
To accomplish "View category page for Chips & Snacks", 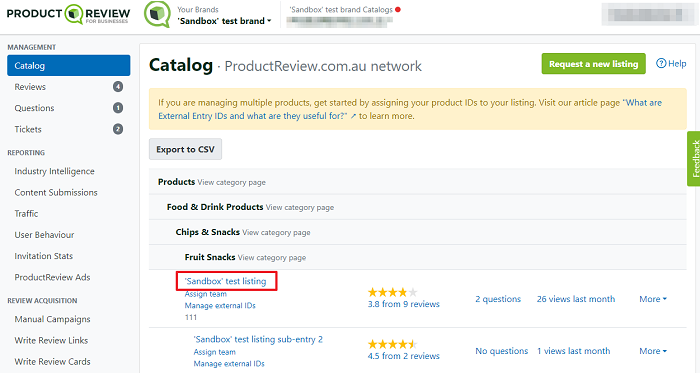I will click(276, 232).
